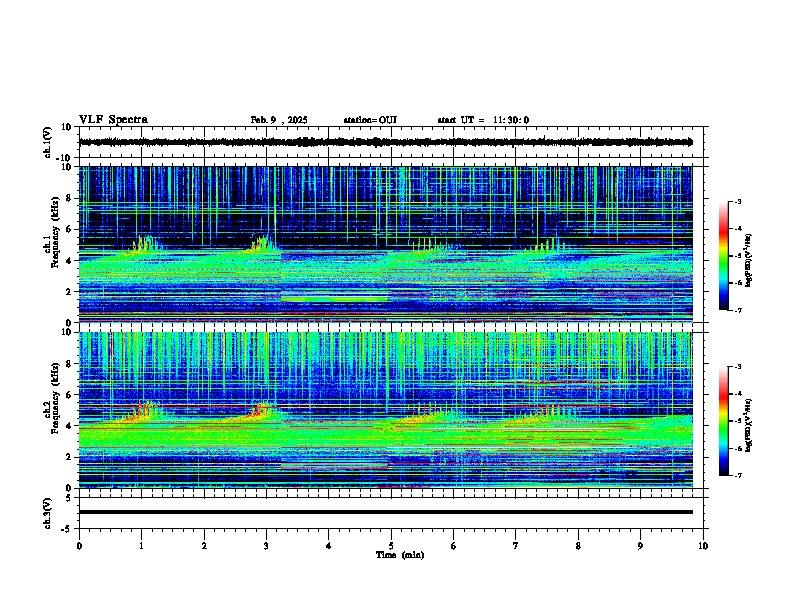Click time axis tick label "3"
Image resolution: width=792 pixels, height=612 pixels.
(267, 546)
